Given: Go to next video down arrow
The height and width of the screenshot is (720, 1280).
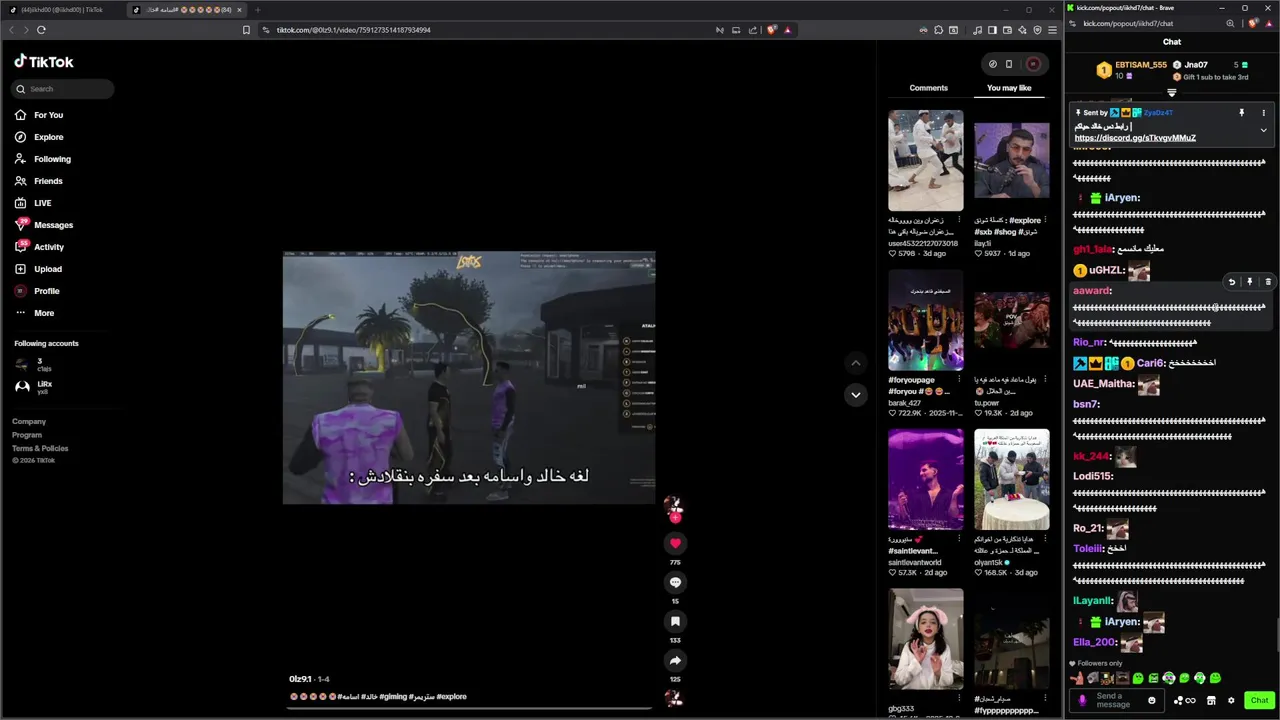Looking at the screenshot, I should [855, 395].
